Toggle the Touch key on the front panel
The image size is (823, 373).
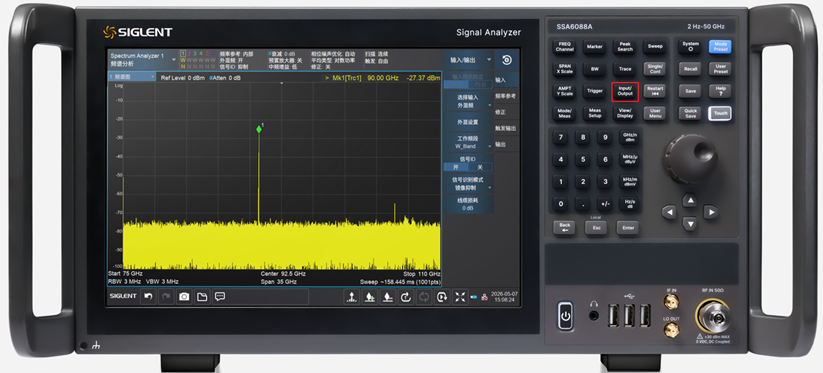click(x=720, y=113)
